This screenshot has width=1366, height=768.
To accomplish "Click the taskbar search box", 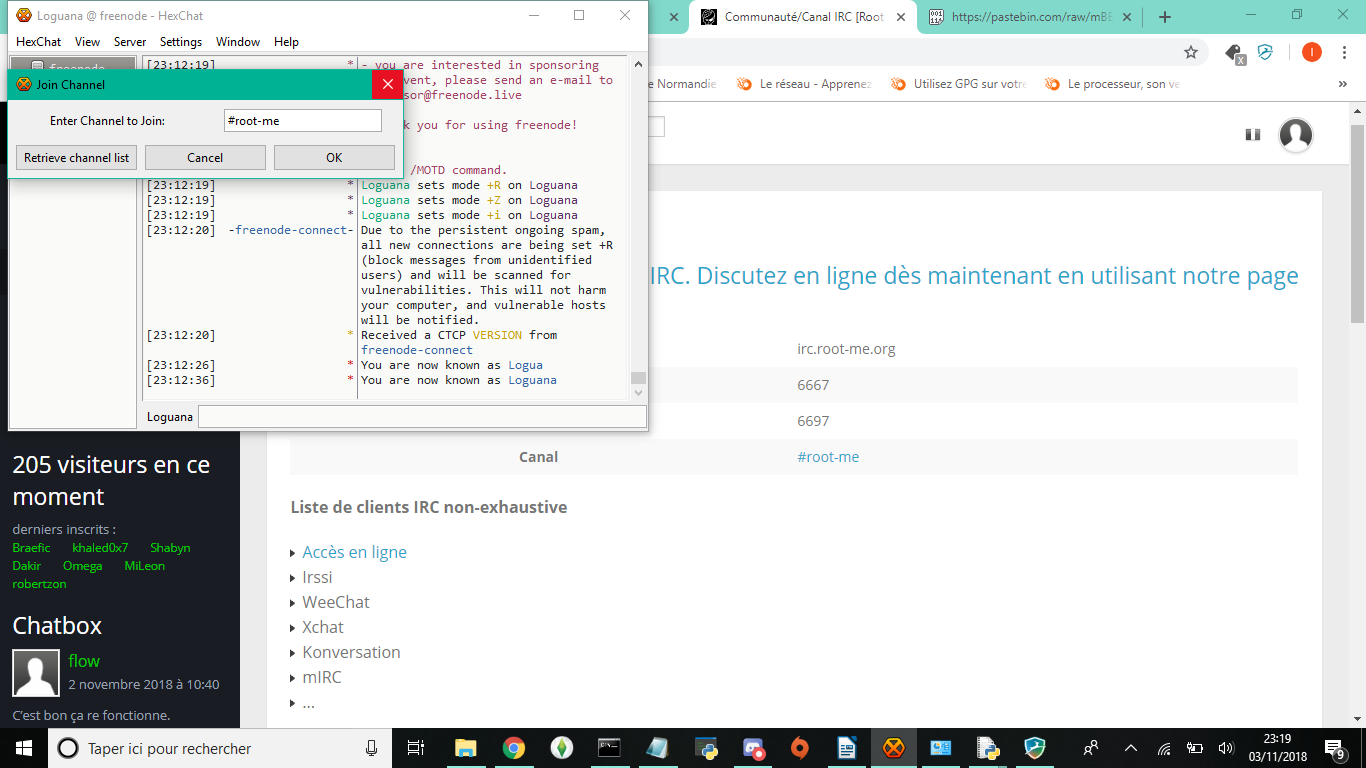I will coord(220,748).
